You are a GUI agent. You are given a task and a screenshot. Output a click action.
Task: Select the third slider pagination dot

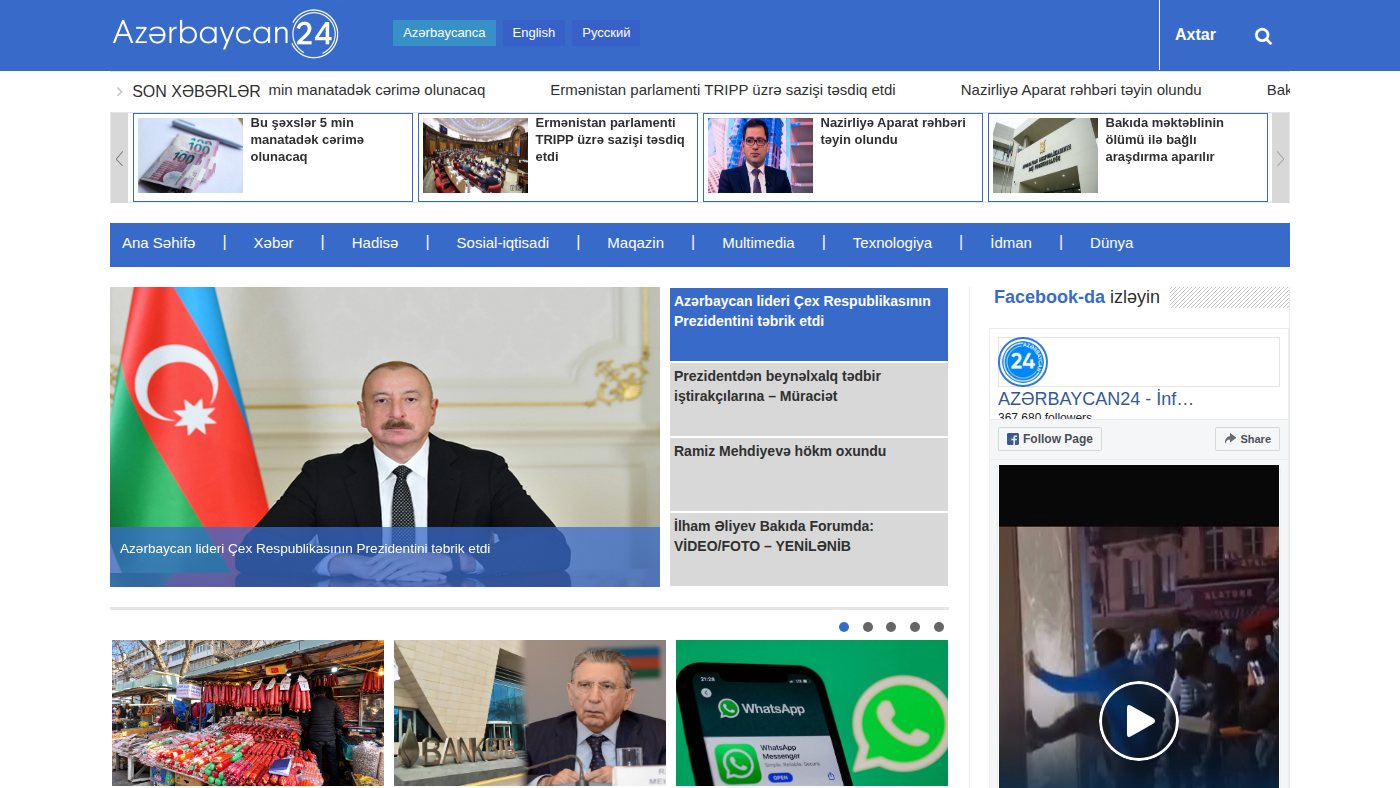(x=891, y=627)
